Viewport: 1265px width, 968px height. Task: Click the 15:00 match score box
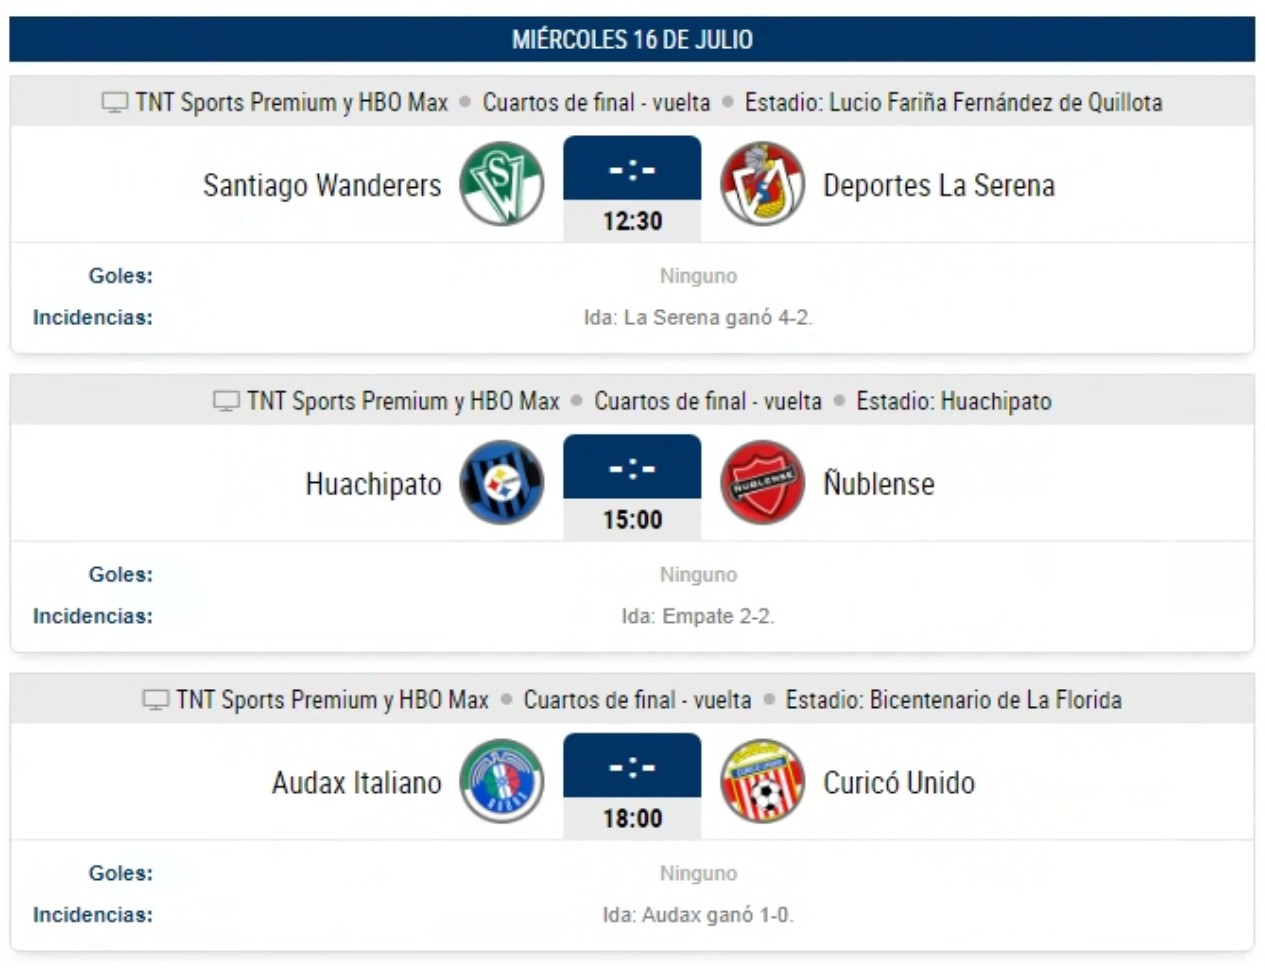(x=632, y=488)
